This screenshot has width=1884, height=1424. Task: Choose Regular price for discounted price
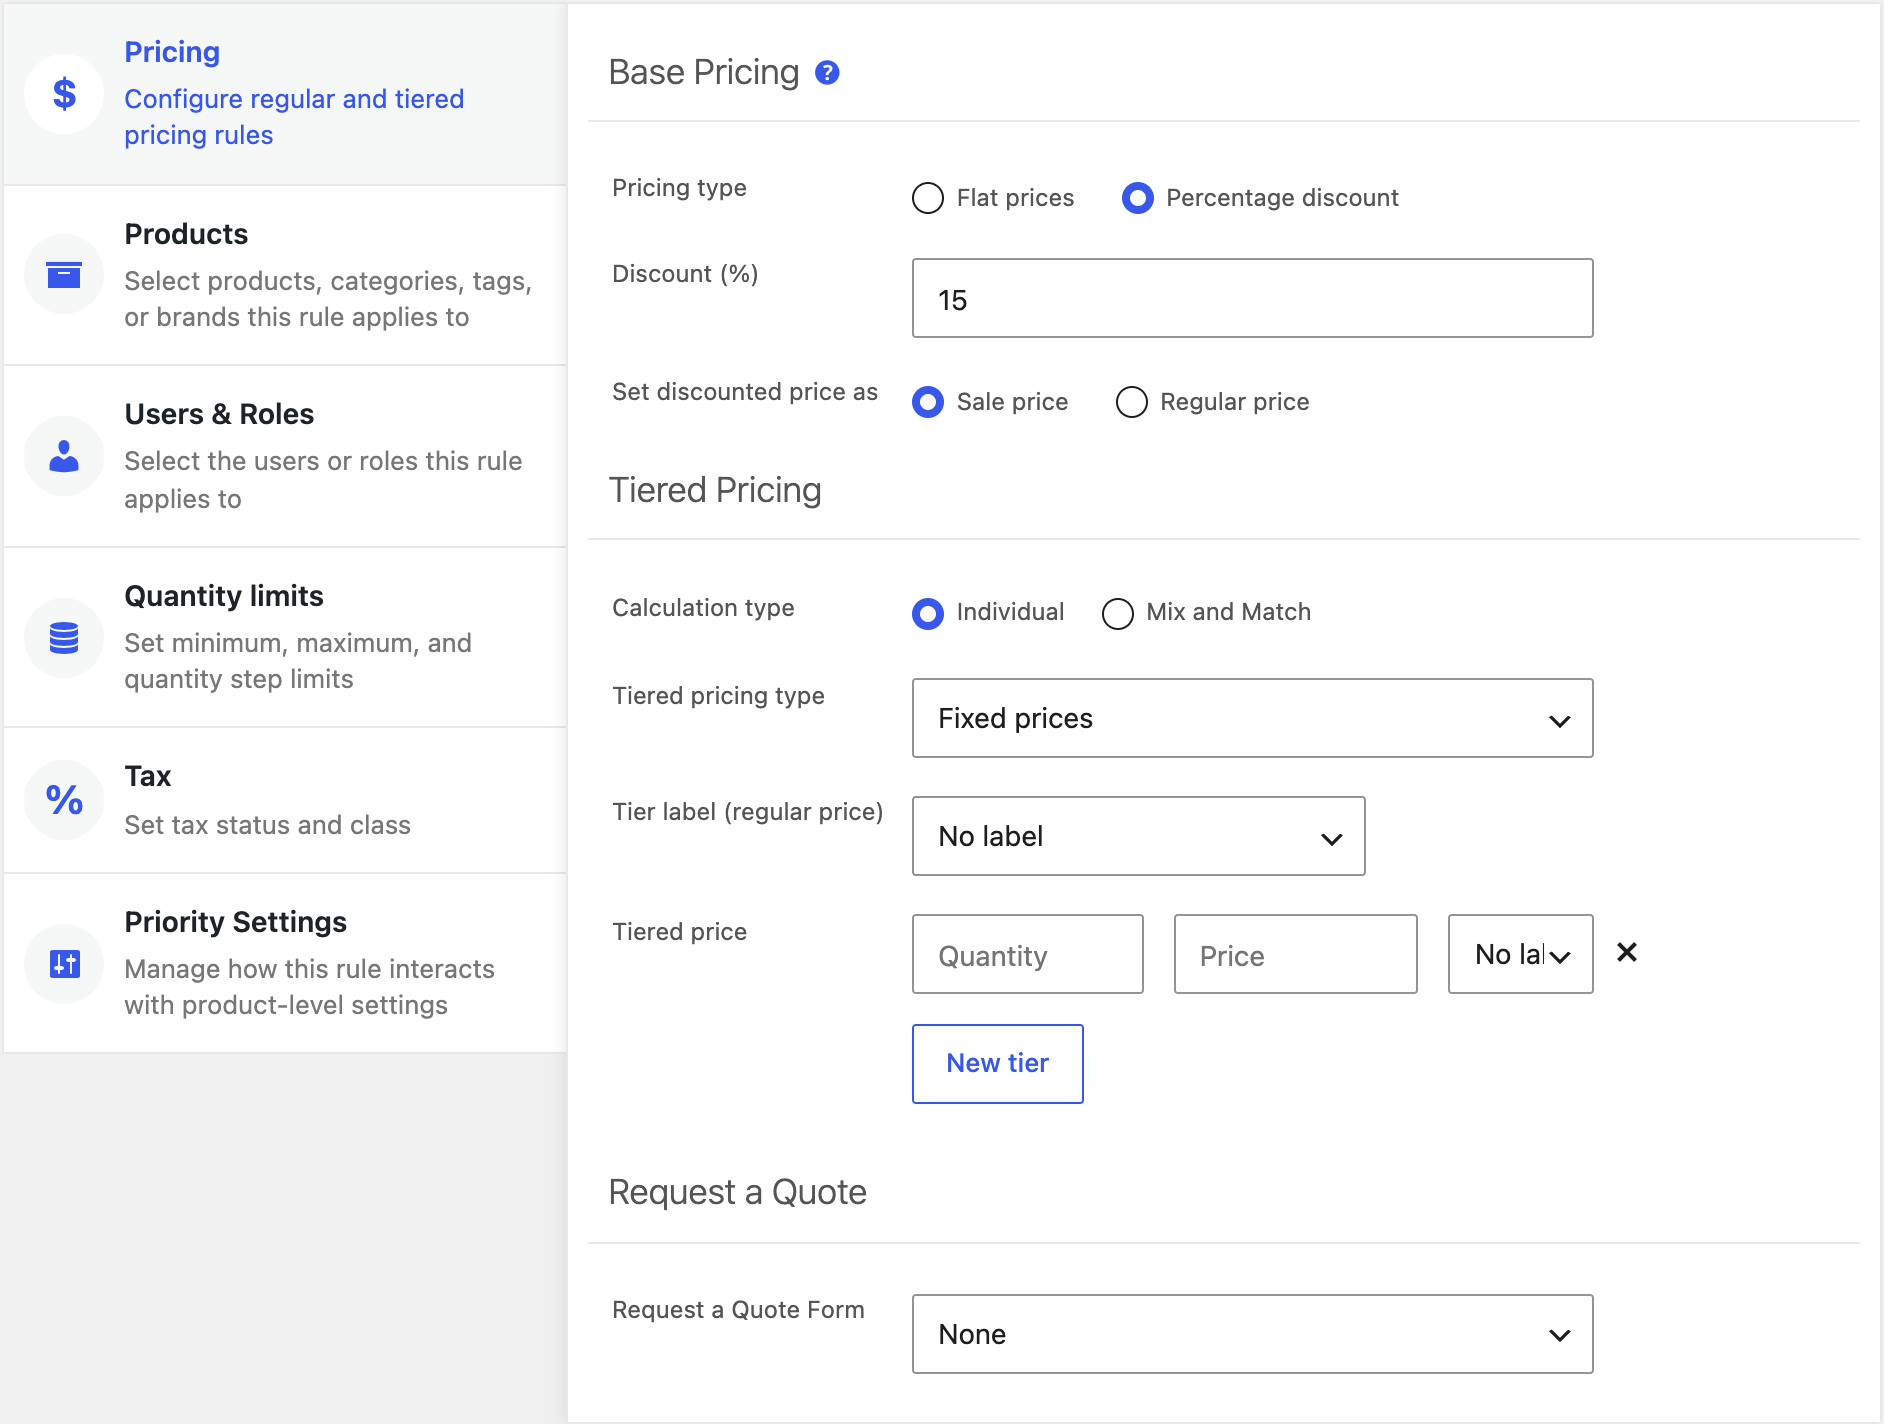click(x=1132, y=402)
